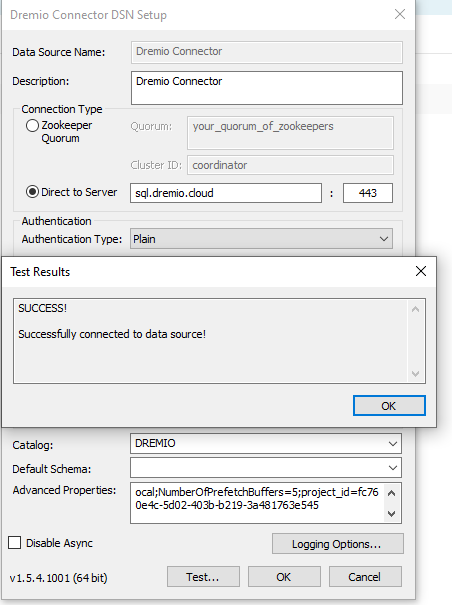Confirm OK in Test Results dialog
This screenshot has height=605, width=452.
click(x=389, y=406)
